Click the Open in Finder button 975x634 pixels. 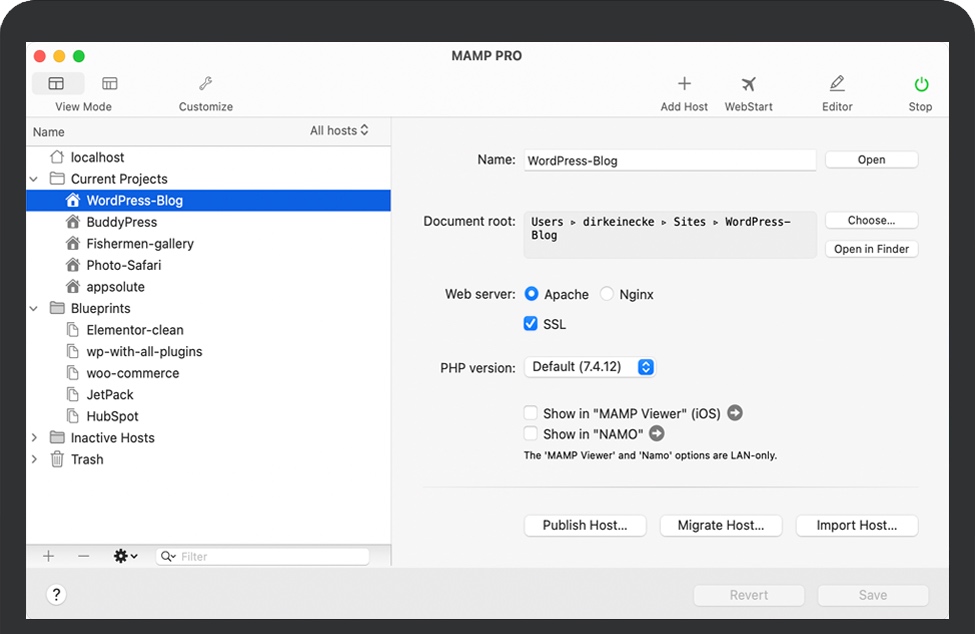click(x=871, y=249)
